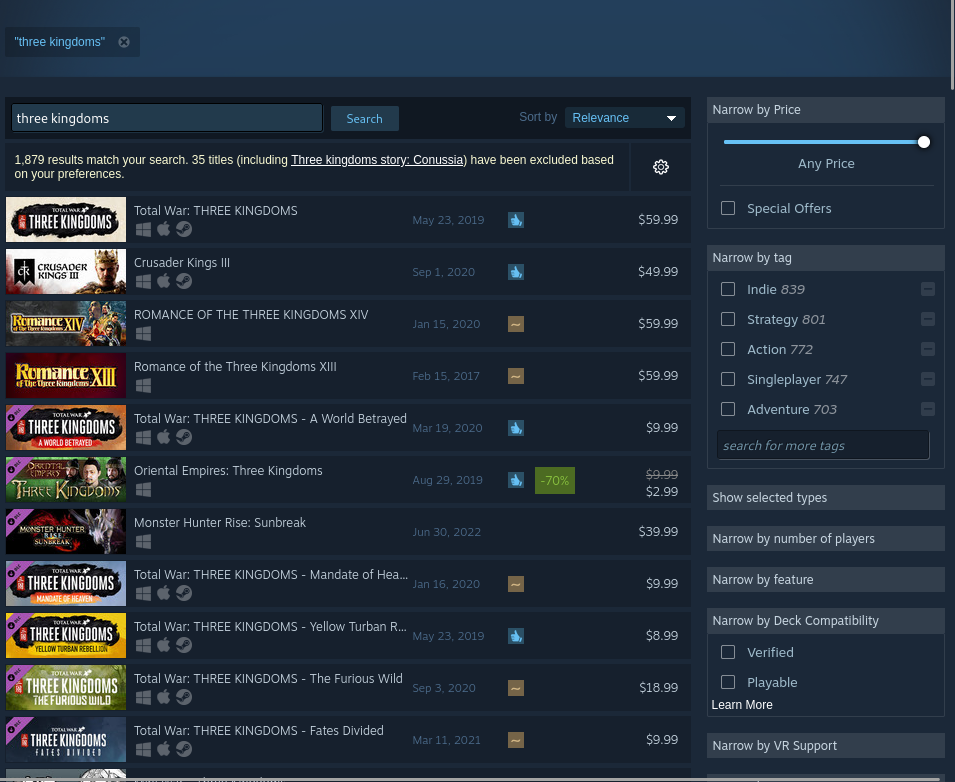Screen dimensions: 955x782
Task: Click the SteamOS icon on Yellow Turban Rebellion row
Action: pyautogui.click(x=183, y=645)
